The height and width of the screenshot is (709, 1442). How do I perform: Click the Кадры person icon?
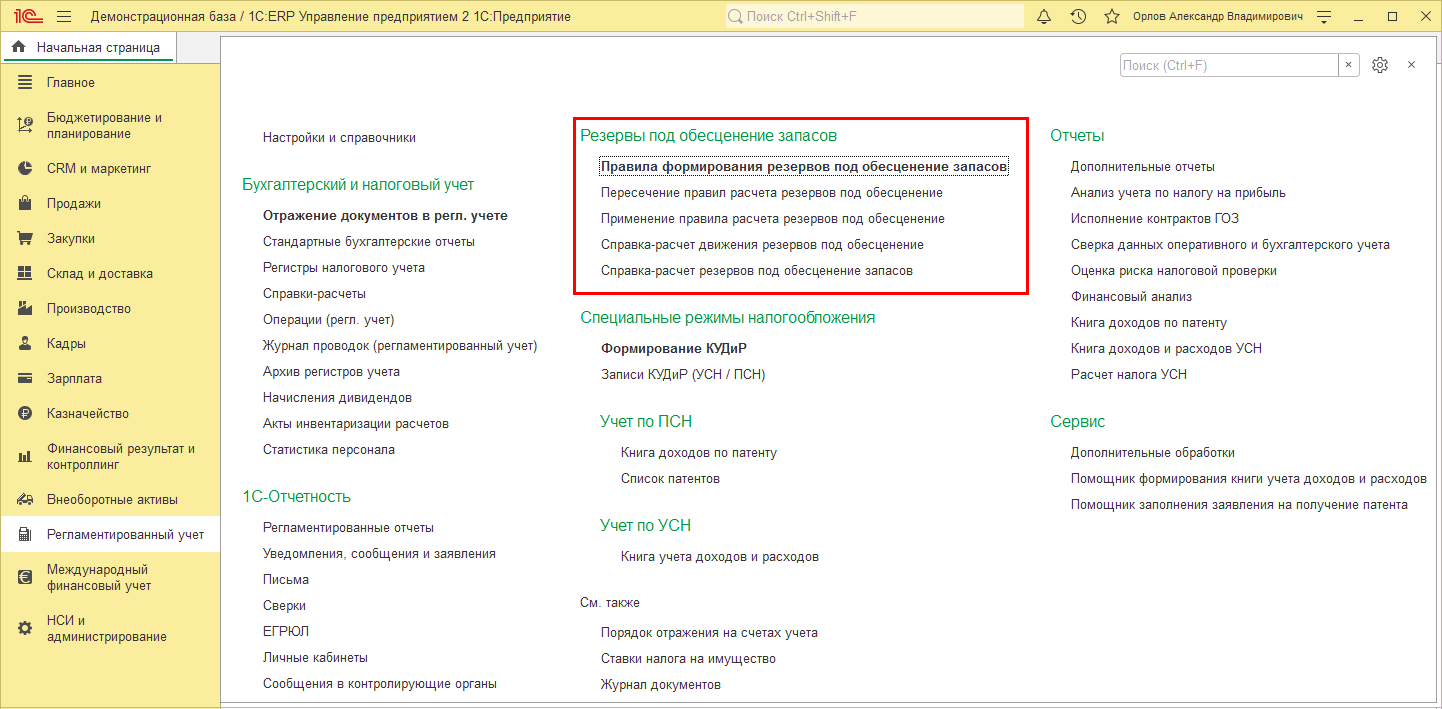[x=26, y=344]
